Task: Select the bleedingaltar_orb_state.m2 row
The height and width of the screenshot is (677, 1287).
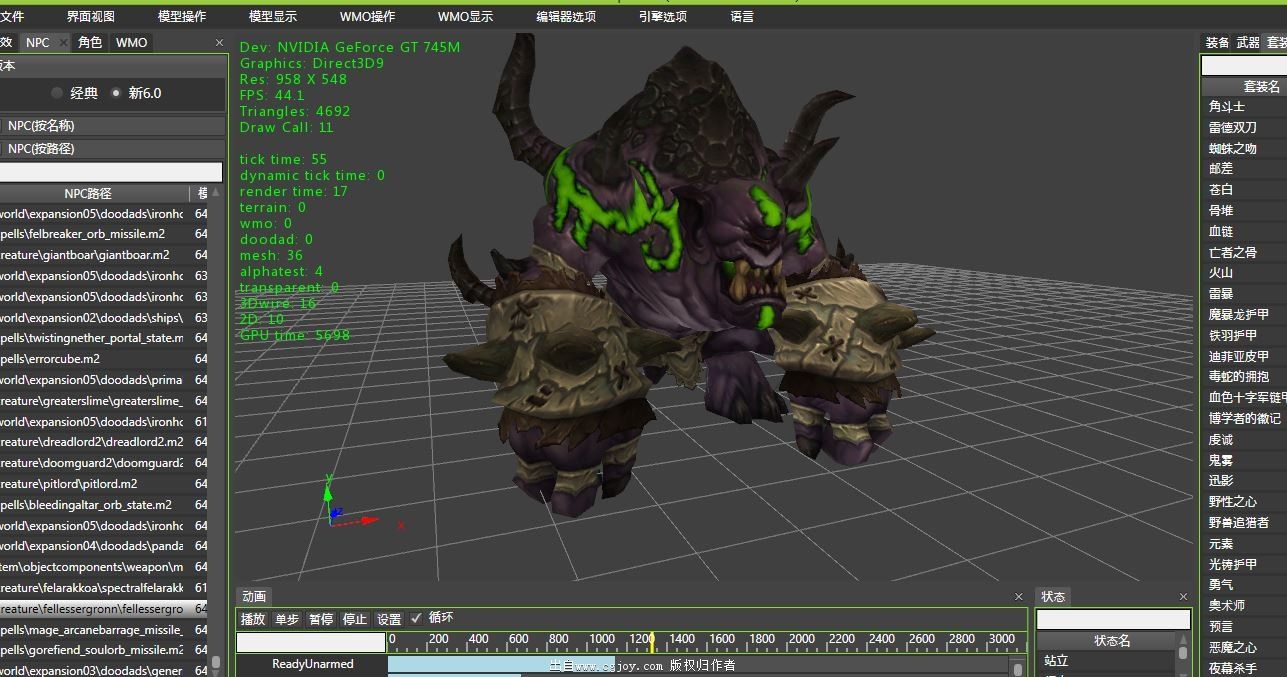Action: [104, 505]
